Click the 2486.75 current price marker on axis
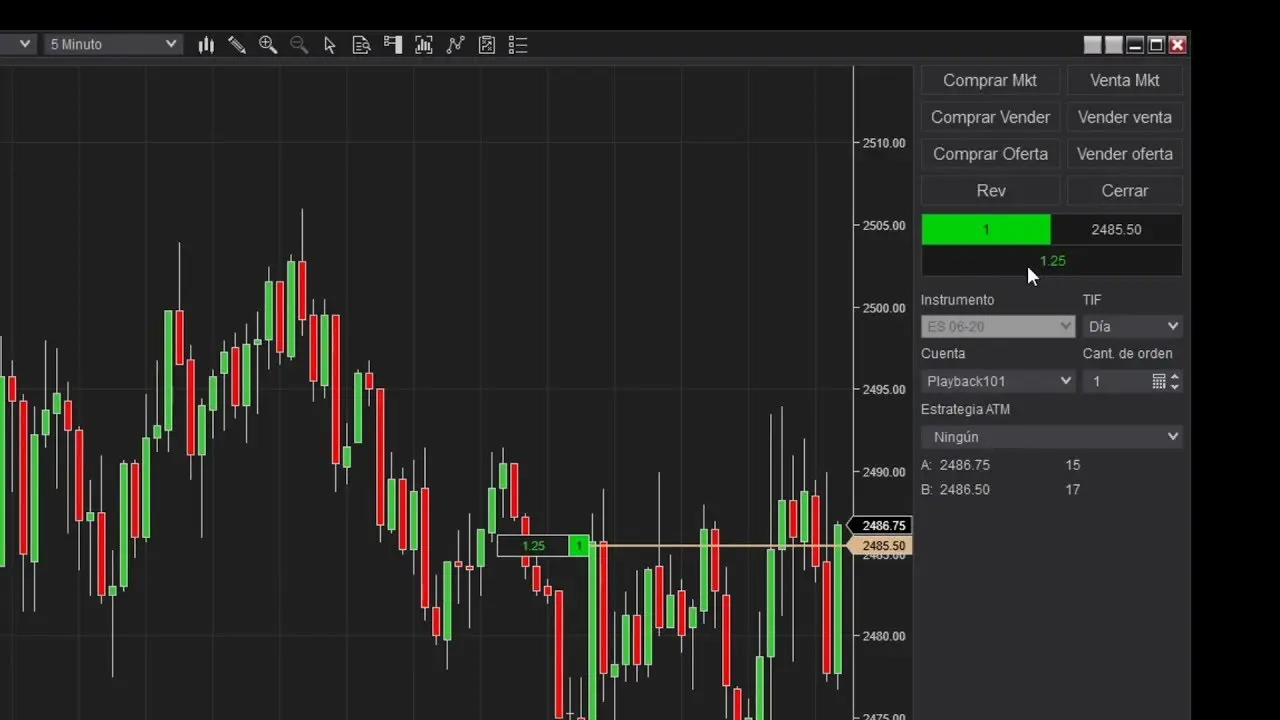The width and height of the screenshot is (1280, 720). pyautogui.click(x=880, y=525)
